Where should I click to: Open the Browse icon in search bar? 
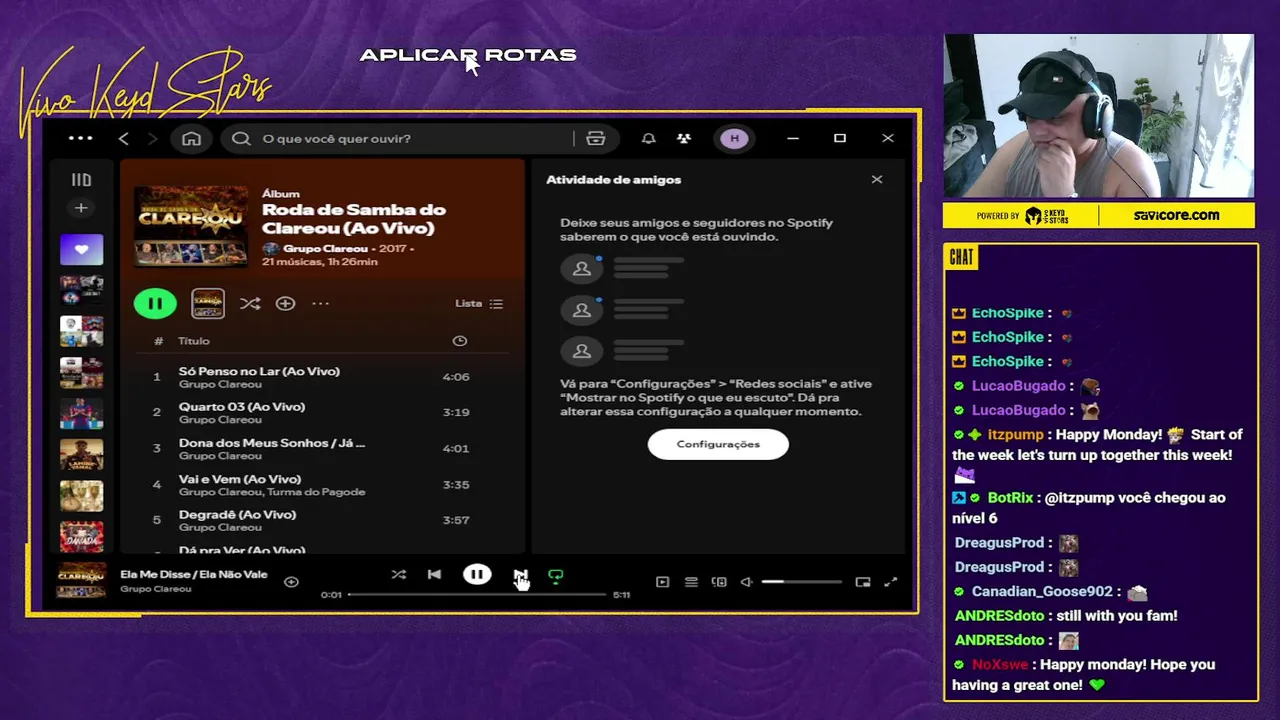point(596,138)
